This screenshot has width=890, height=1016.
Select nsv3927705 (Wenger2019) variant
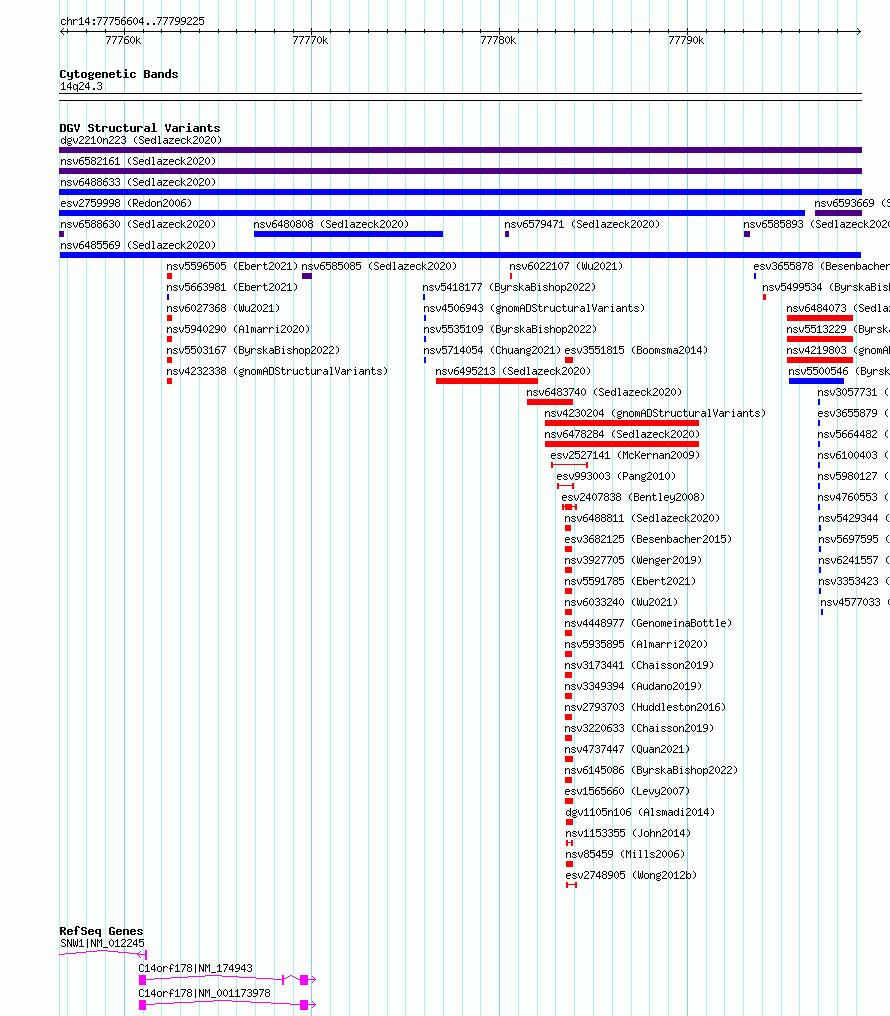[633, 560]
